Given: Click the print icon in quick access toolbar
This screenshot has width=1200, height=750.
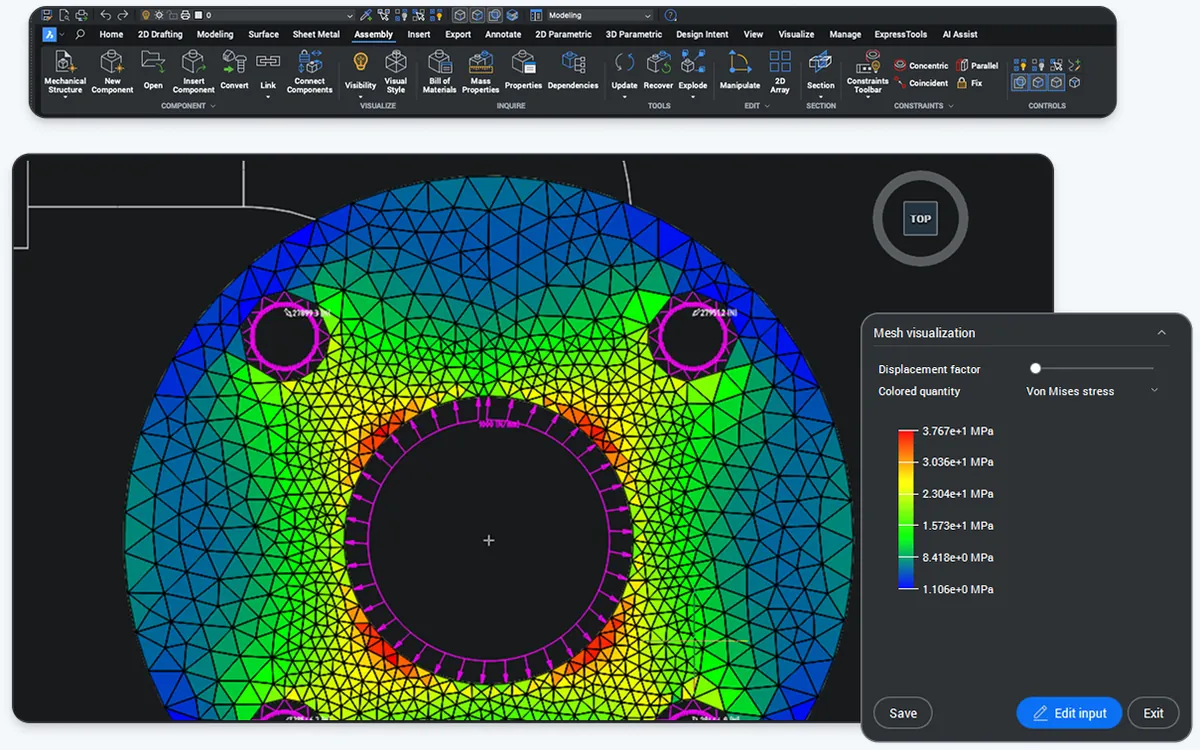Looking at the screenshot, I should (x=80, y=15).
